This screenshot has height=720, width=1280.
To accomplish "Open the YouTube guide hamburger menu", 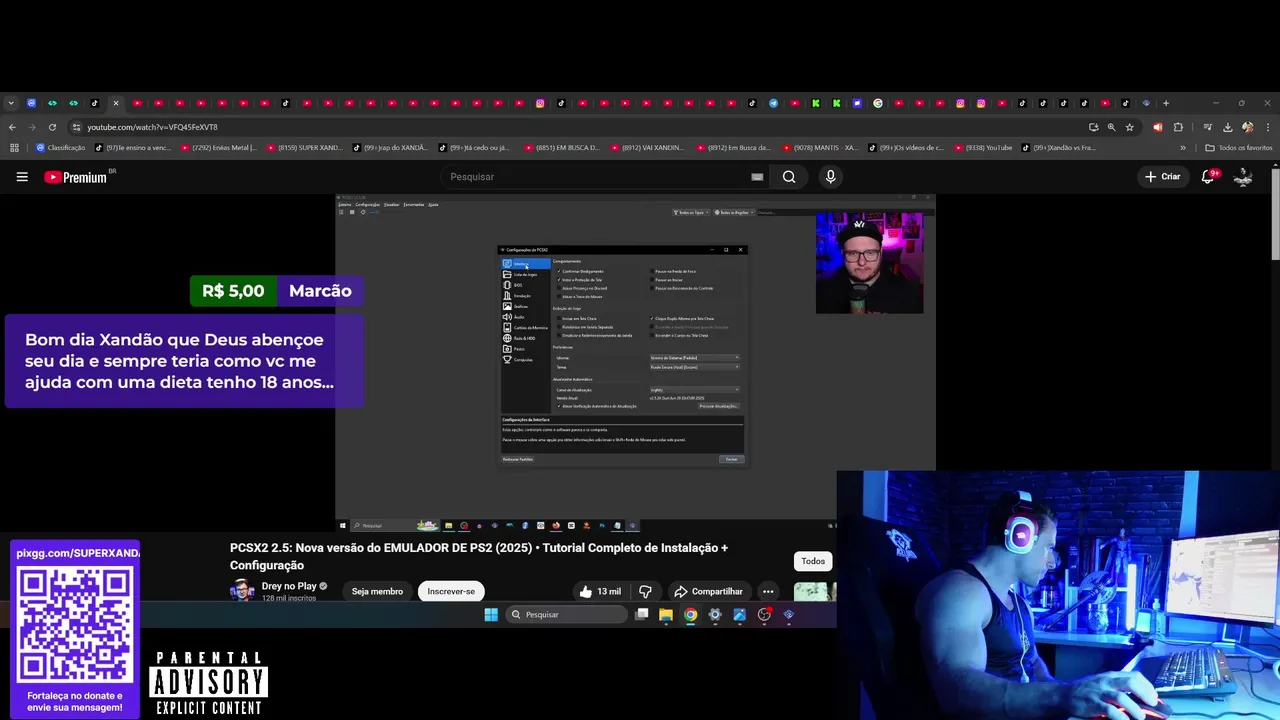I will (x=22, y=177).
